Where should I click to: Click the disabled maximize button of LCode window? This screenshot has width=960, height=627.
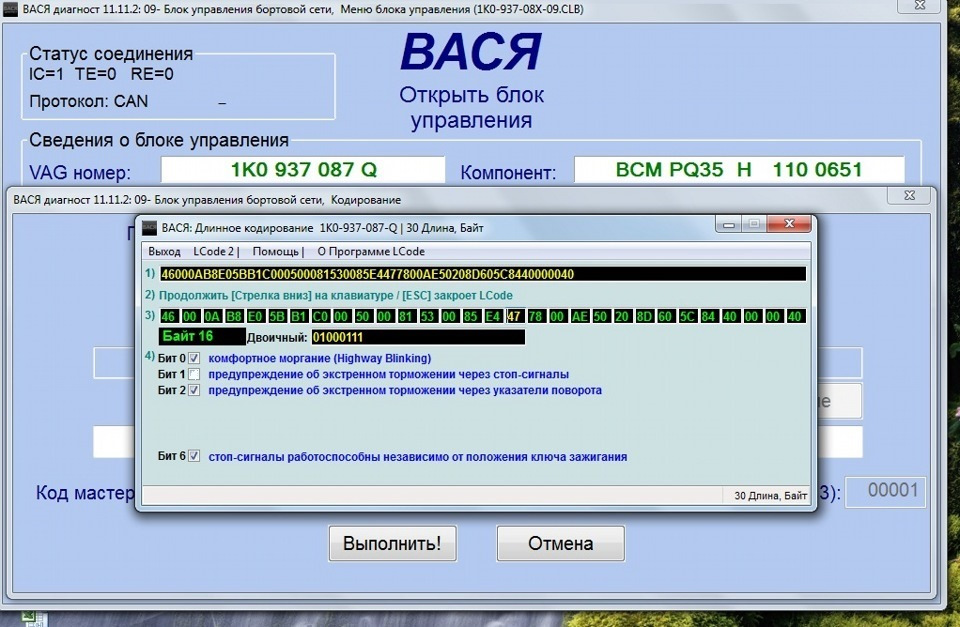click(x=754, y=225)
